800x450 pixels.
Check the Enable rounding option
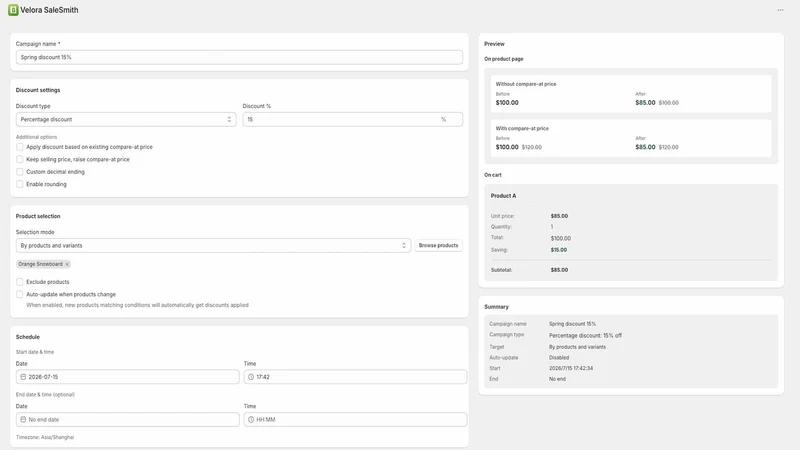click(x=19, y=184)
